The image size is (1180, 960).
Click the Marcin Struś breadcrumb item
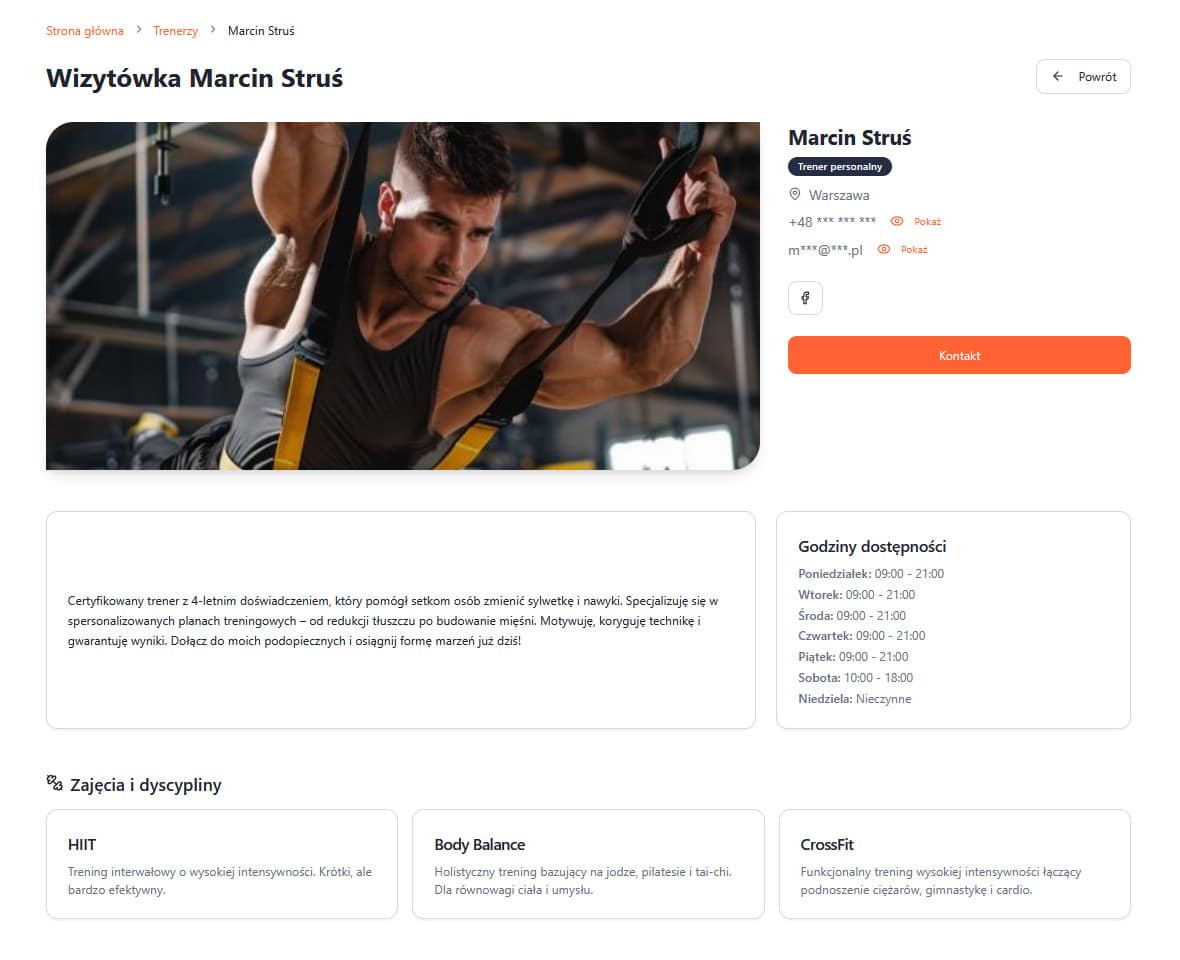[261, 31]
